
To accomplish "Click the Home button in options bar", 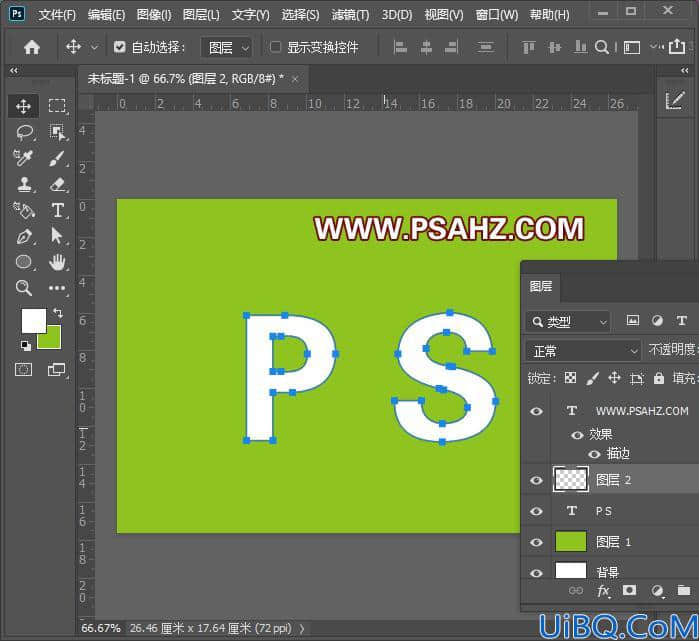I will [x=32, y=47].
